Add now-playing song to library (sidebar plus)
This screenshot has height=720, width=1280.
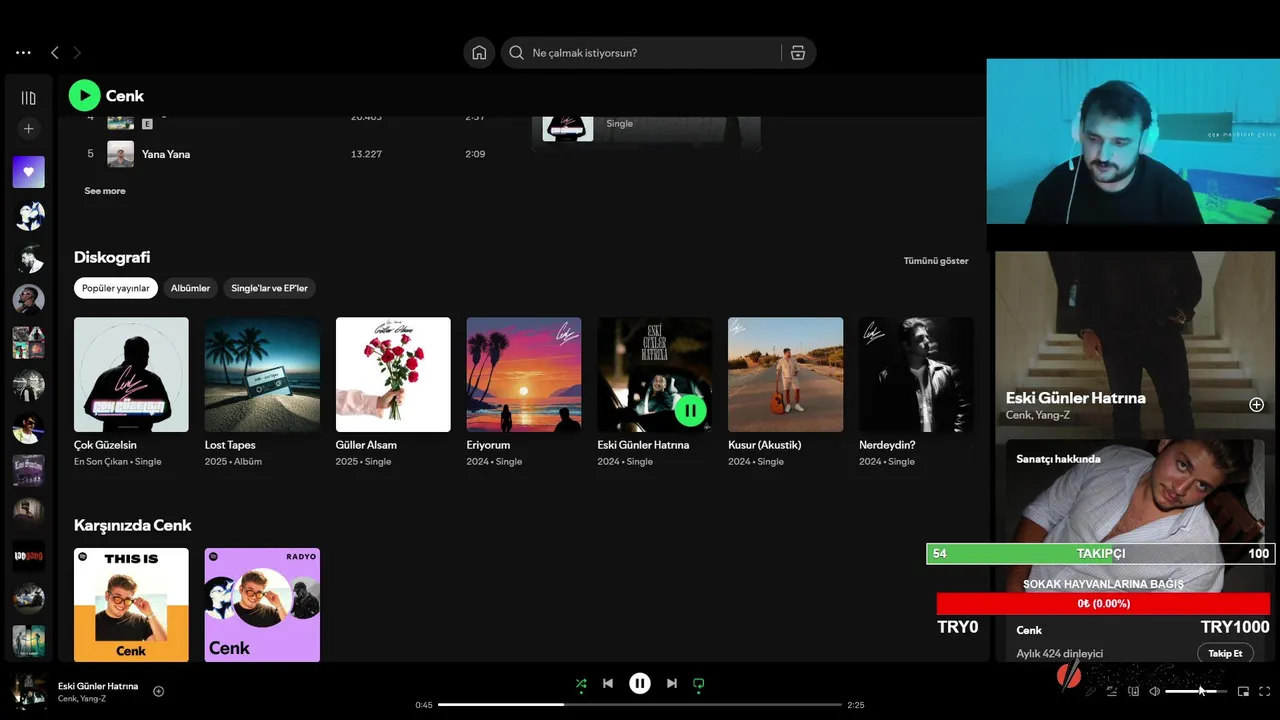pyautogui.click(x=1256, y=405)
